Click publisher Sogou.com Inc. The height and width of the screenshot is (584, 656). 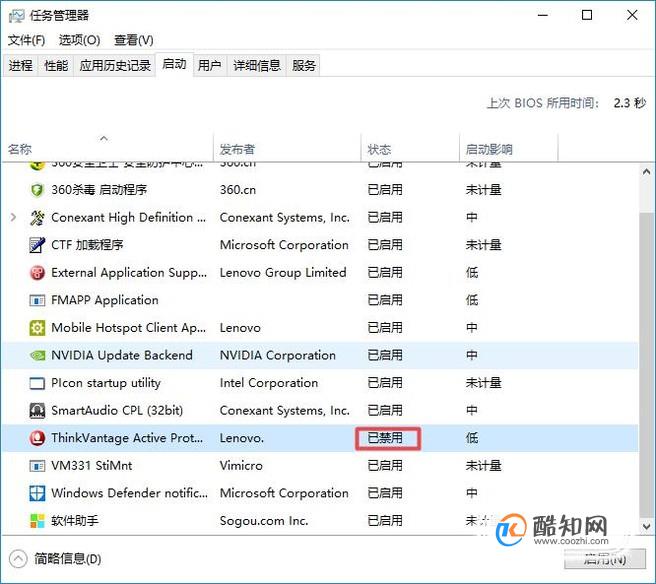point(264,521)
